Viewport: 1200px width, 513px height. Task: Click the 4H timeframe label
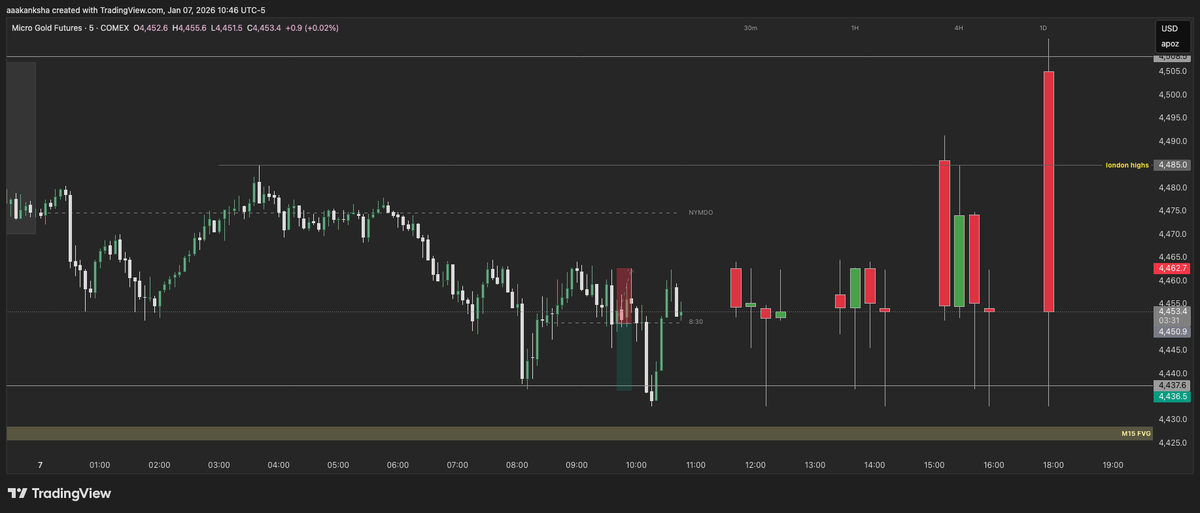(x=958, y=28)
